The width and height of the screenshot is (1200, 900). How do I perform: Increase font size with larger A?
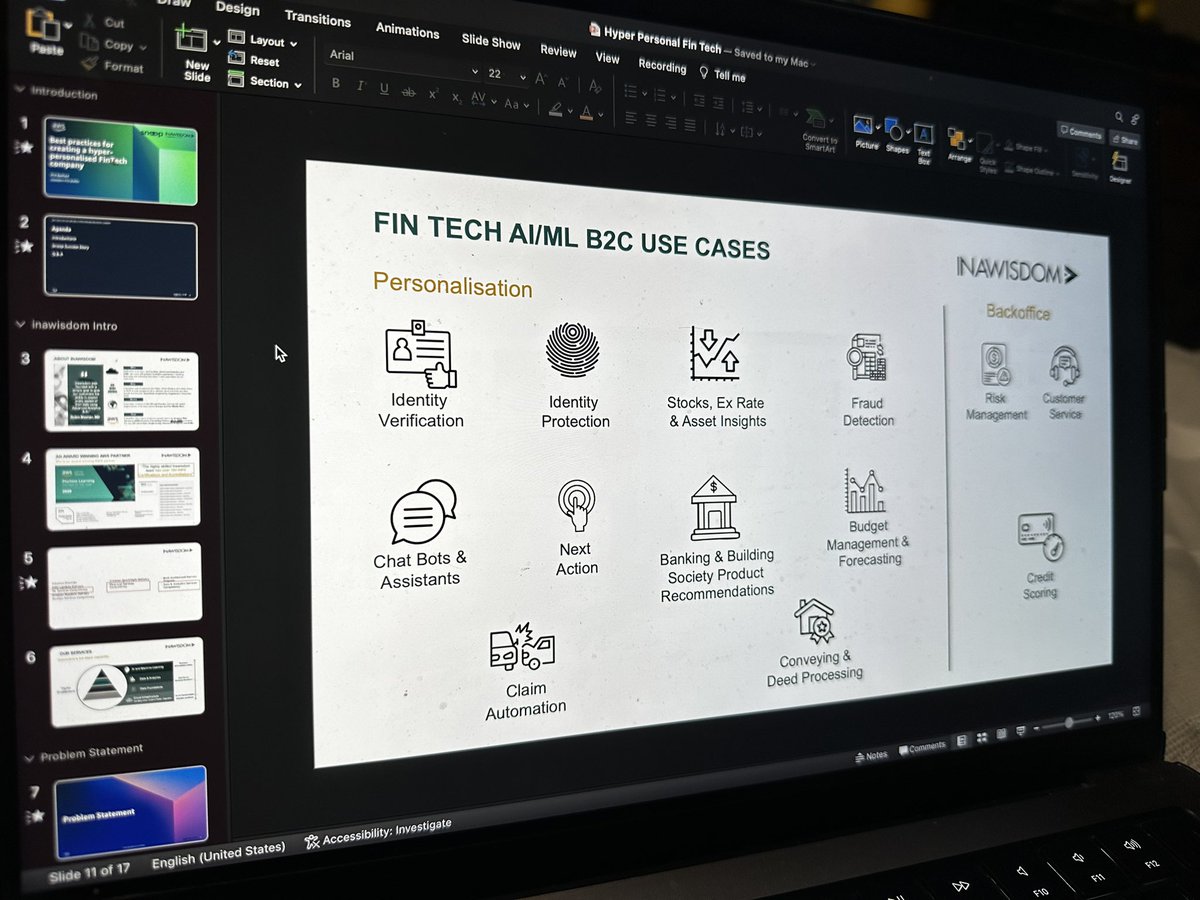tap(541, 79)
